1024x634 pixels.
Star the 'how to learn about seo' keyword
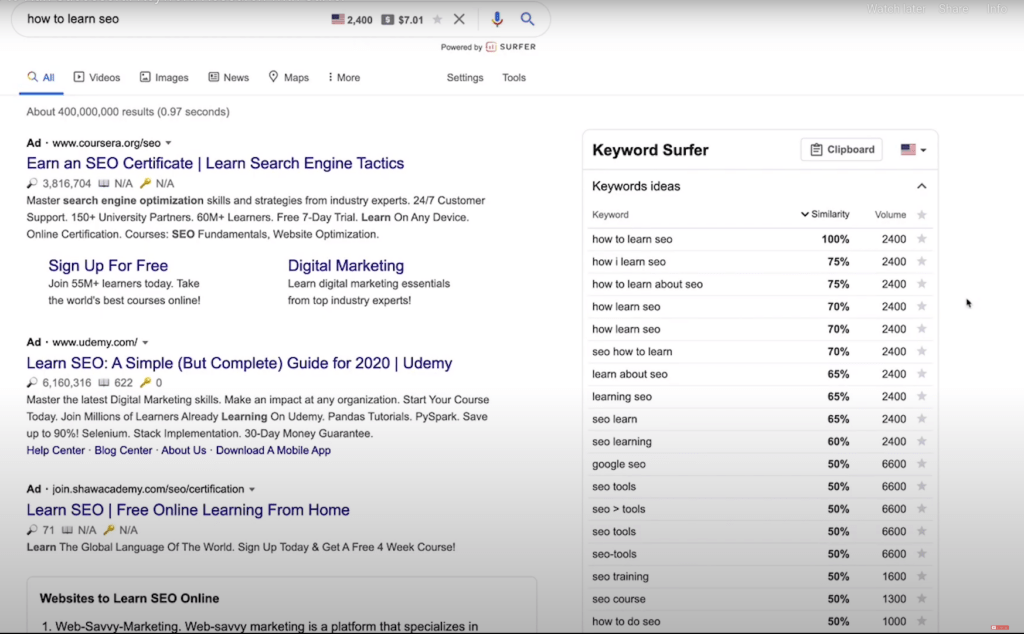click(921, 284)
